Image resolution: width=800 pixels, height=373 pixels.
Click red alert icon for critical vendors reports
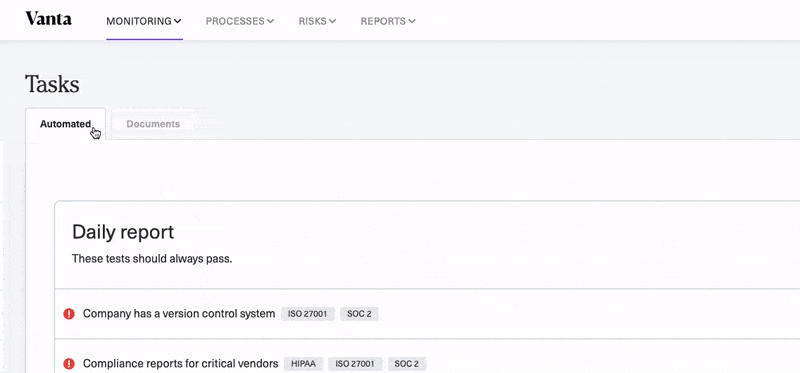point(69,364)
